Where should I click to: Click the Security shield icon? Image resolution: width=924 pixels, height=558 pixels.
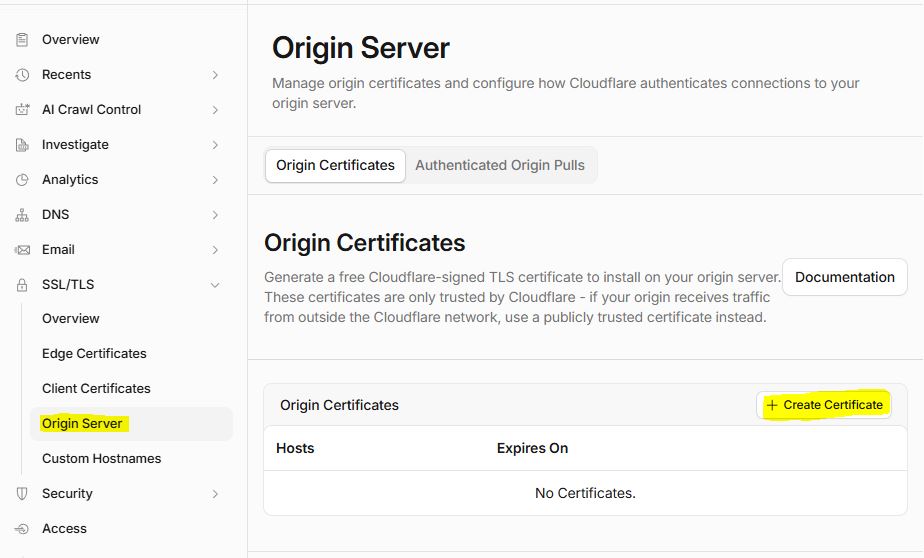(x=22, y=494)
